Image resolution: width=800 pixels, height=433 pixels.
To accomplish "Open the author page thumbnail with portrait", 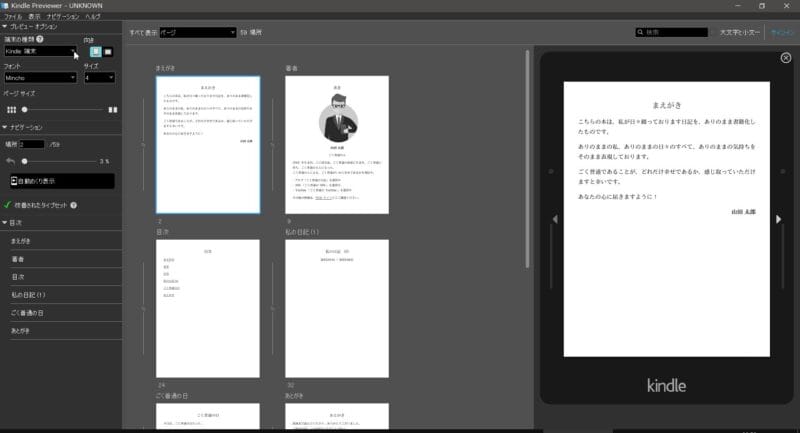I will point(337,145).
